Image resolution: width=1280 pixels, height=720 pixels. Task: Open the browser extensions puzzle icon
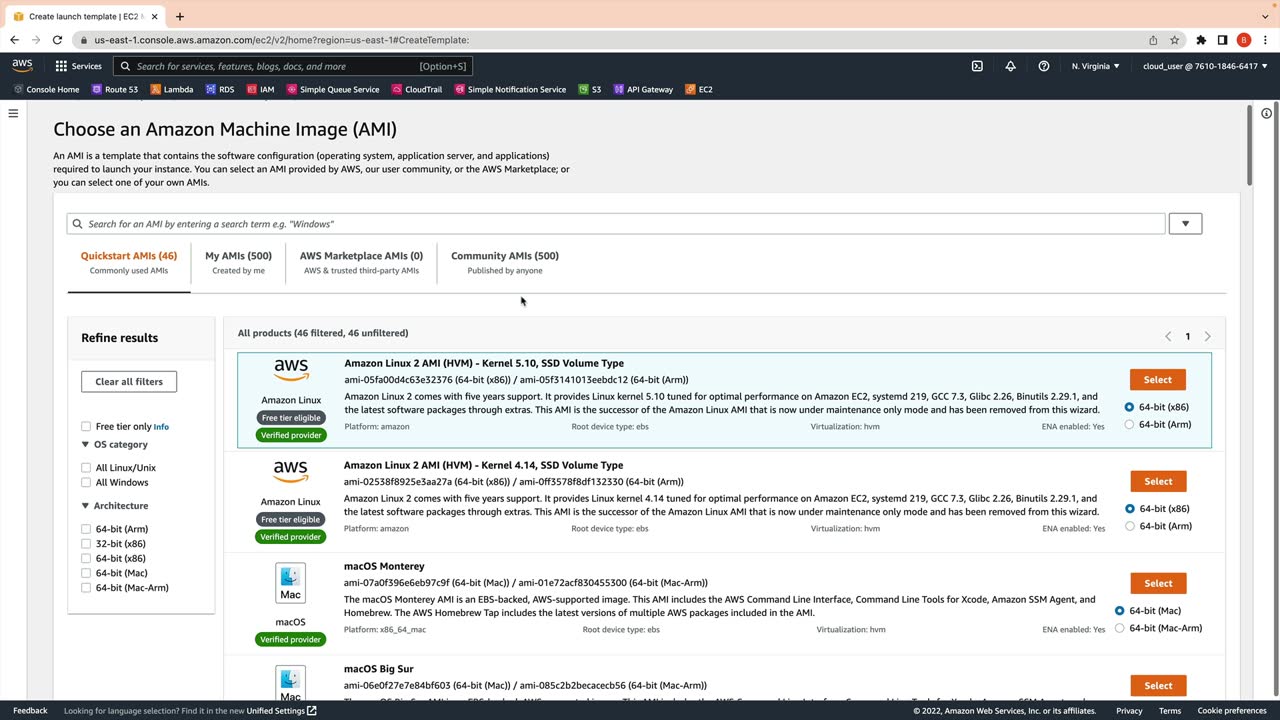(x=1201, y=40)
